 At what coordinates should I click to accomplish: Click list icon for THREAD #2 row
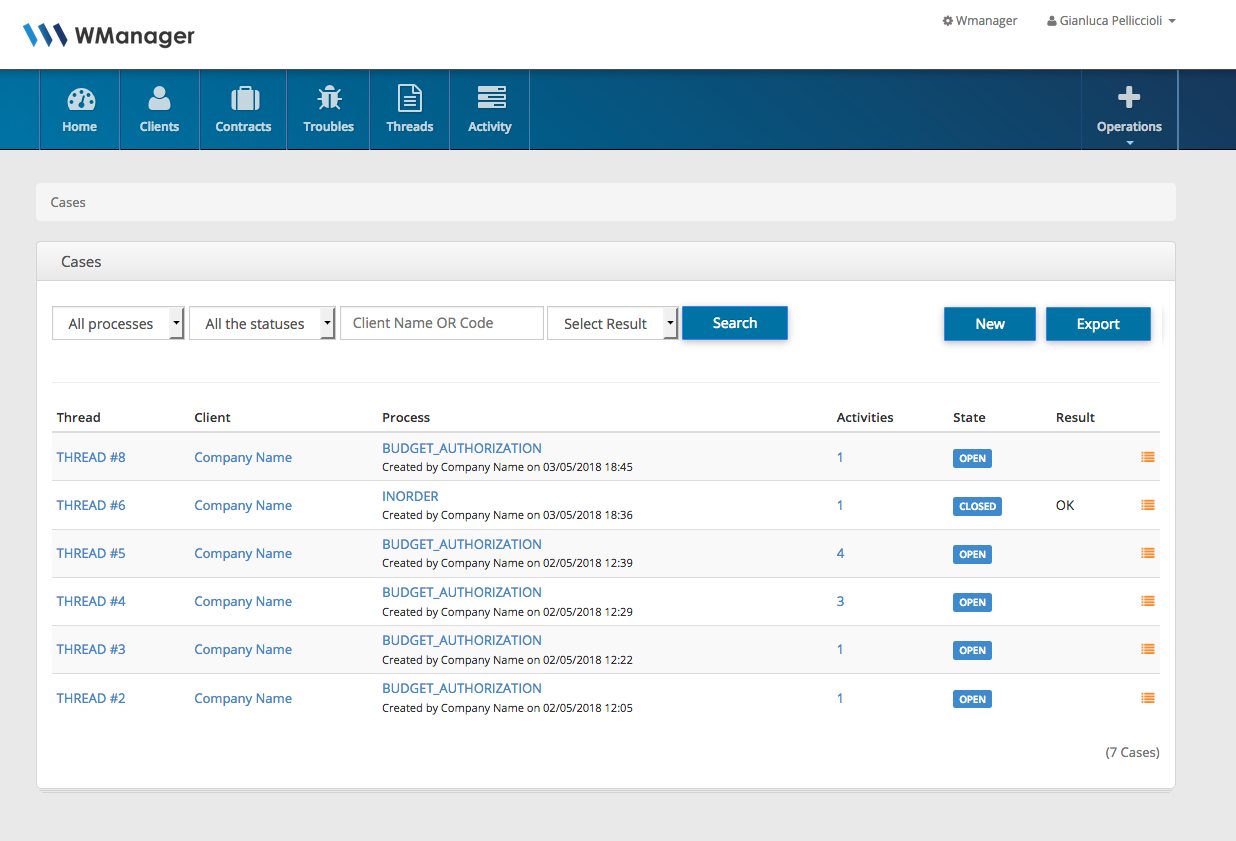(1147, 698)
